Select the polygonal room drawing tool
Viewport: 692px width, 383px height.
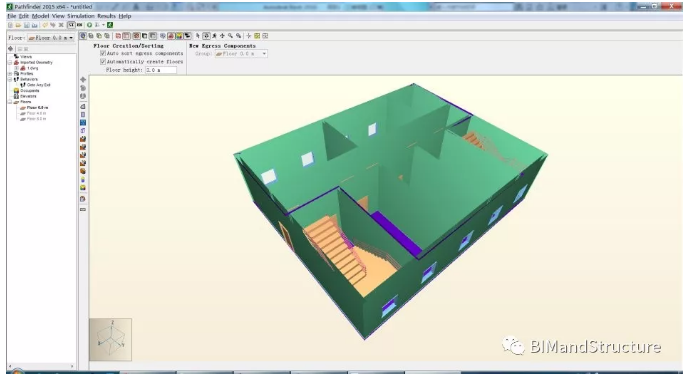[x=83, y=106]
